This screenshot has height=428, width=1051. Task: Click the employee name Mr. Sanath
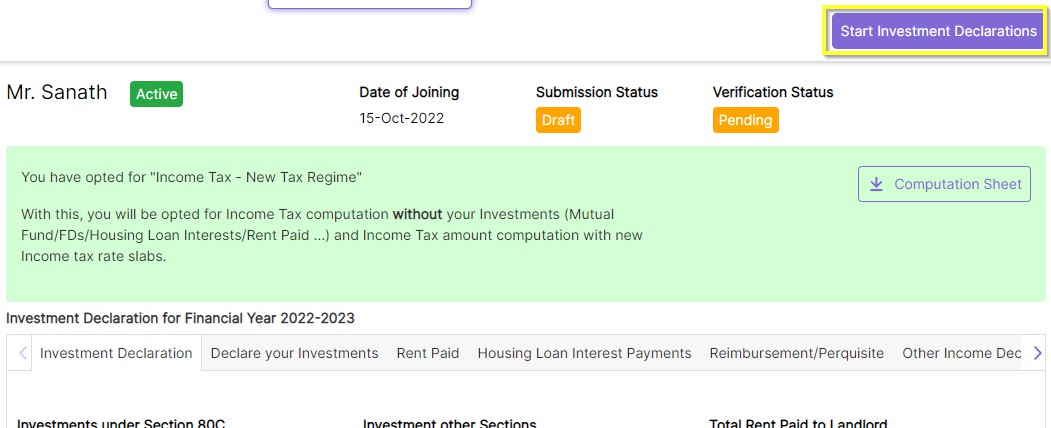[57, 93]
